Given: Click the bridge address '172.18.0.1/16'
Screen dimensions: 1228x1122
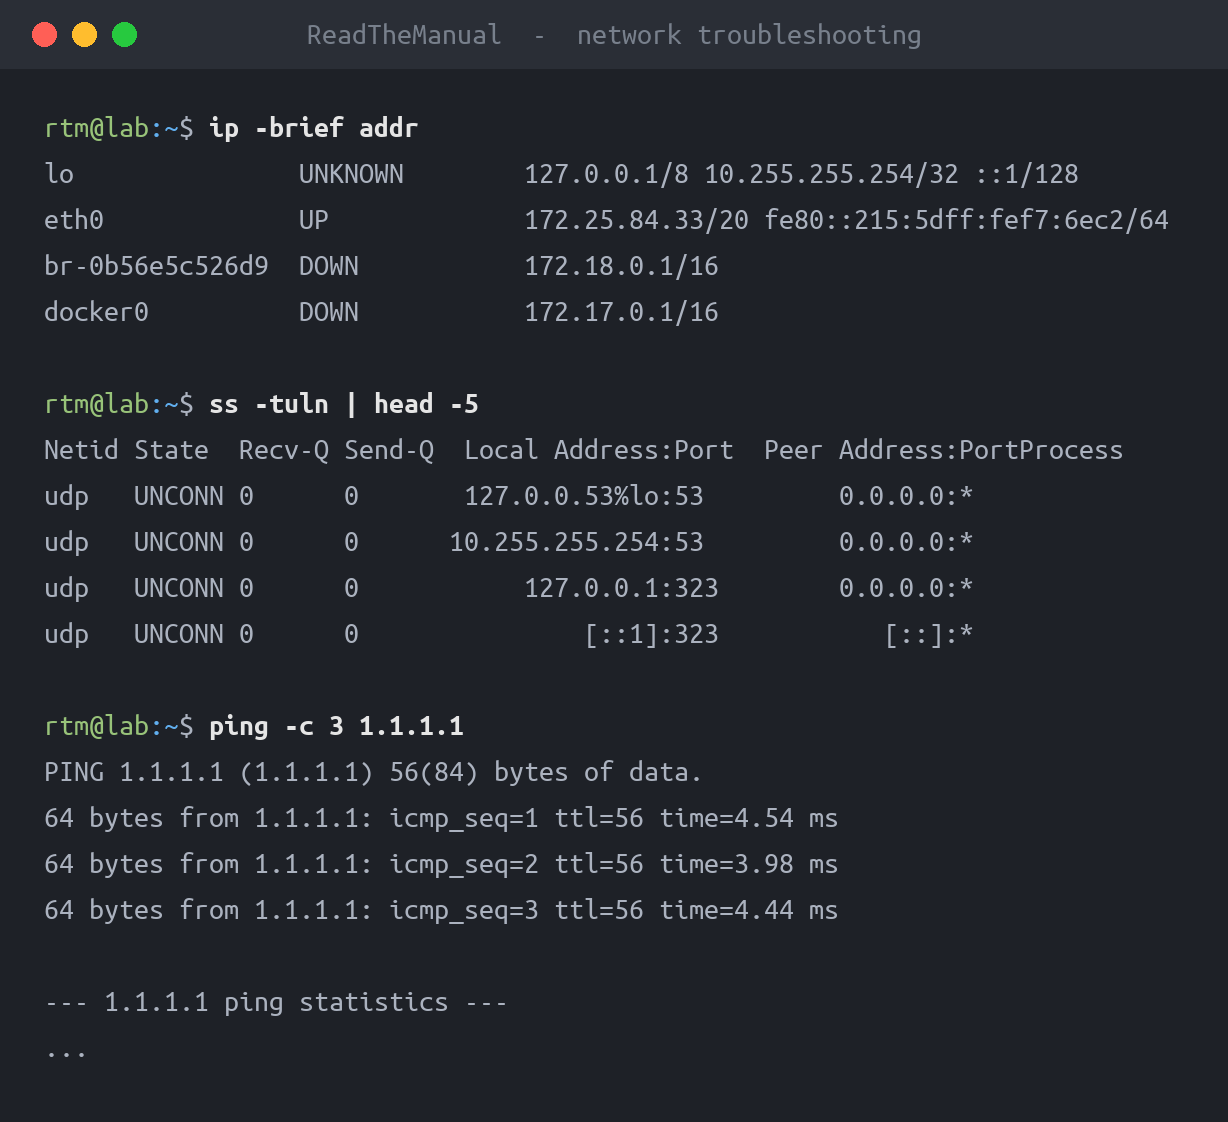Looking at the screenshot, I should tap(621, 266).
